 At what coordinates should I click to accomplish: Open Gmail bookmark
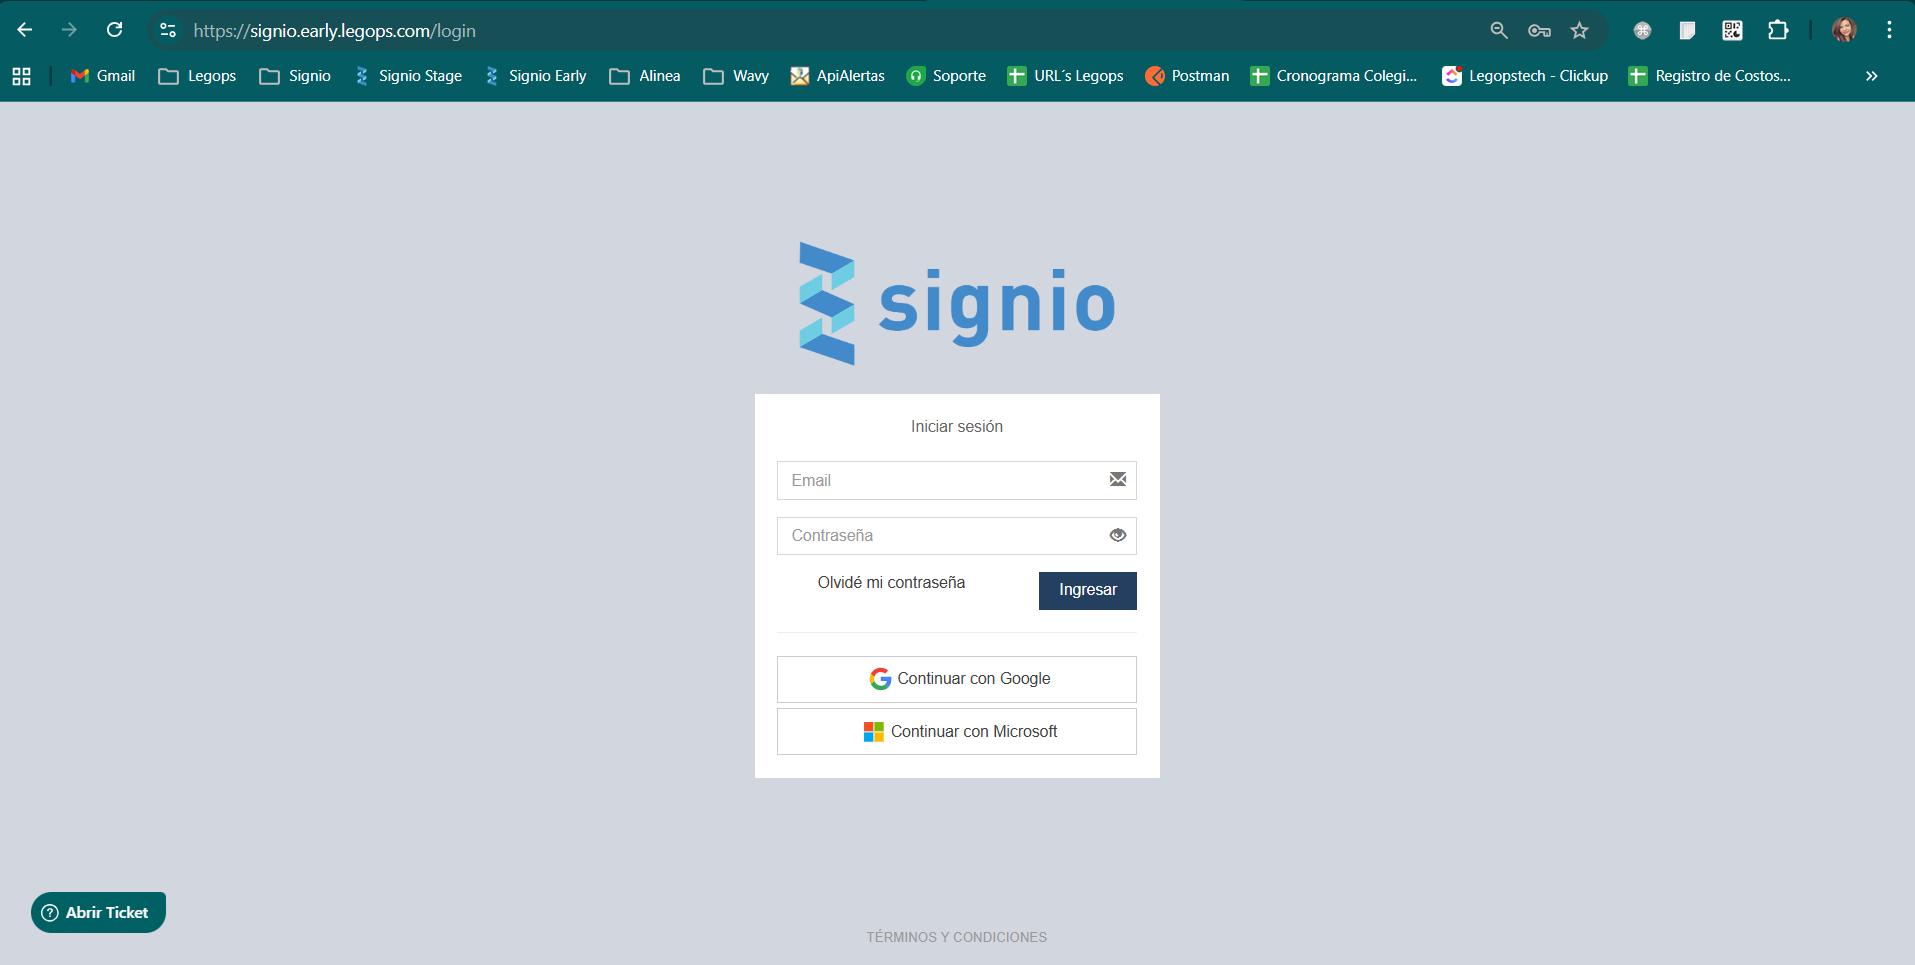103,76
